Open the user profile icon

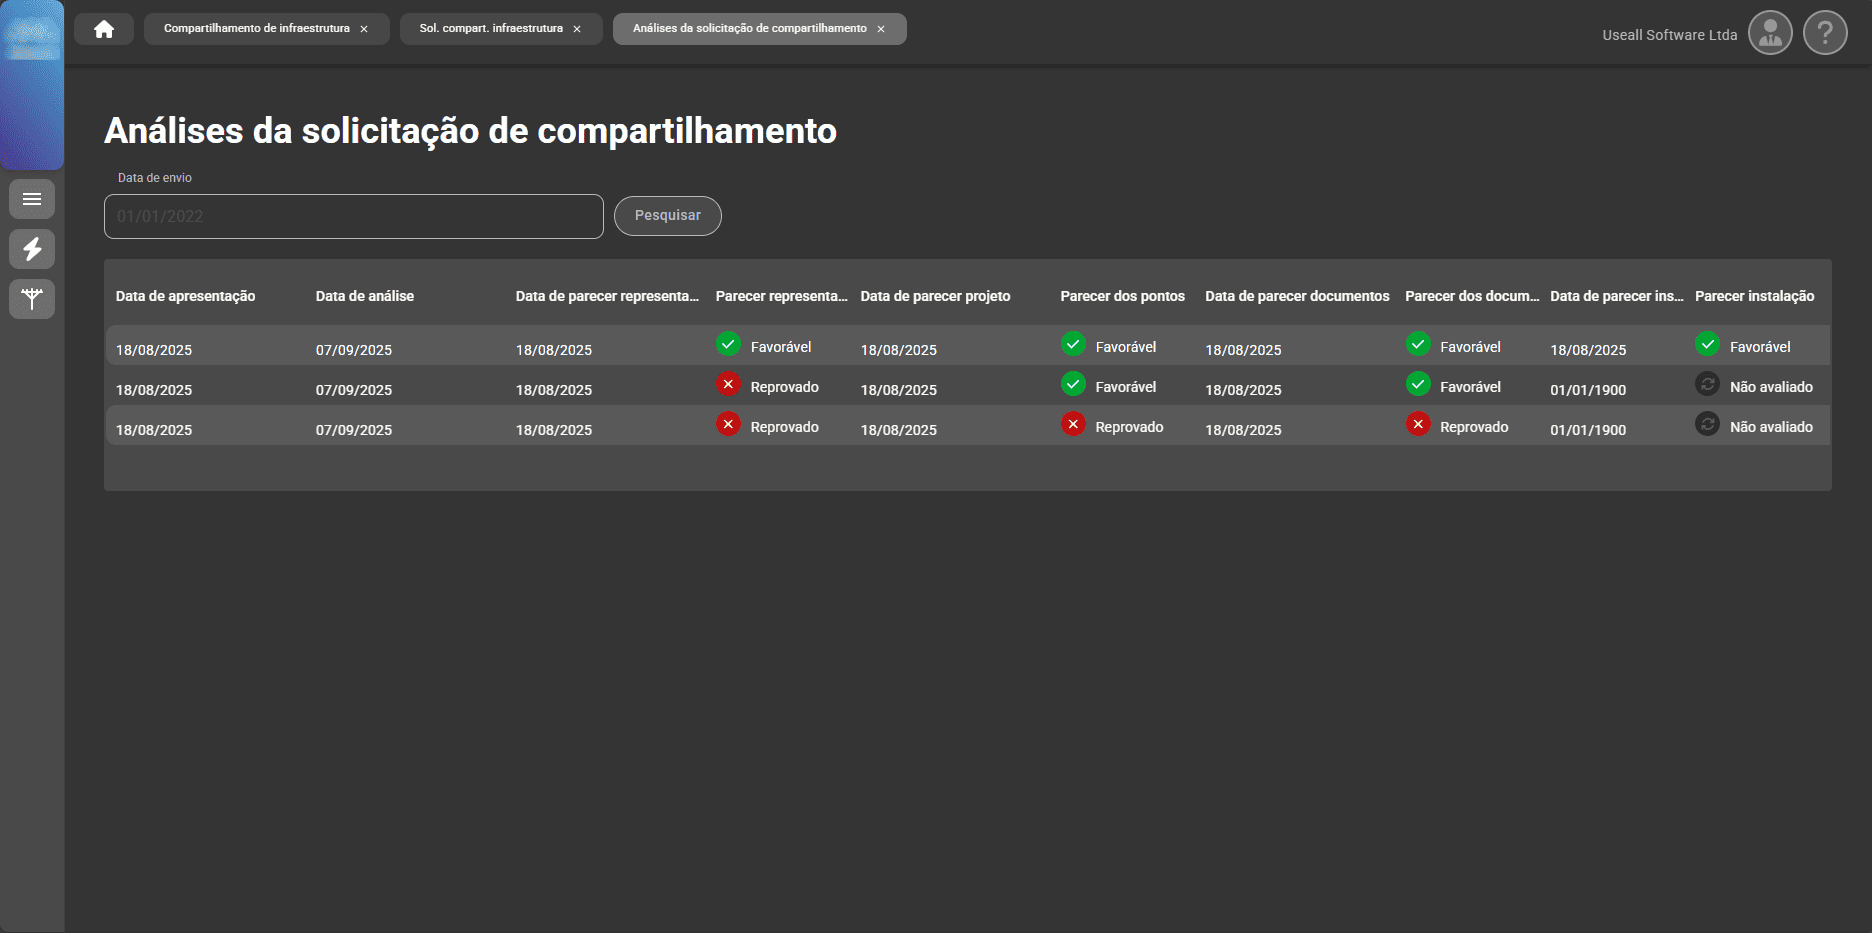1769,33
